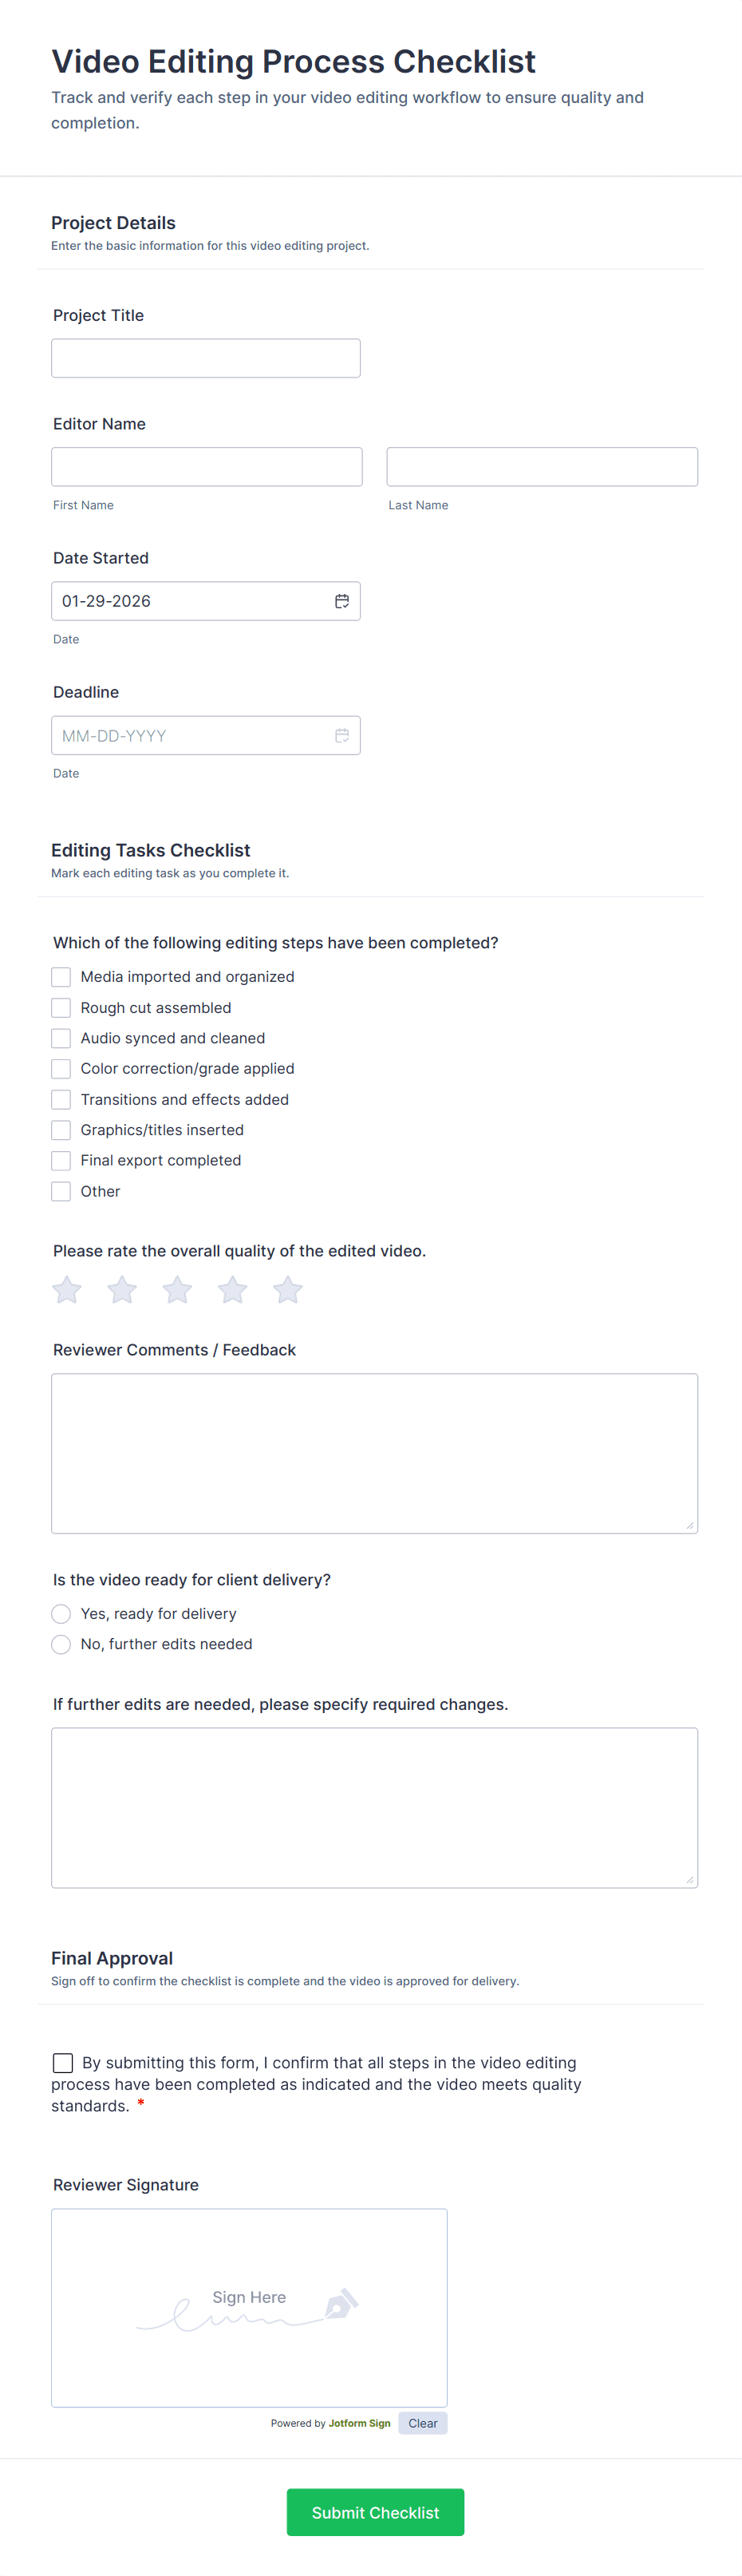This screenshot has width=742, height=2576.
Task: Open the Date Started calendar picker icon
Action: click(x=341, y=601)
